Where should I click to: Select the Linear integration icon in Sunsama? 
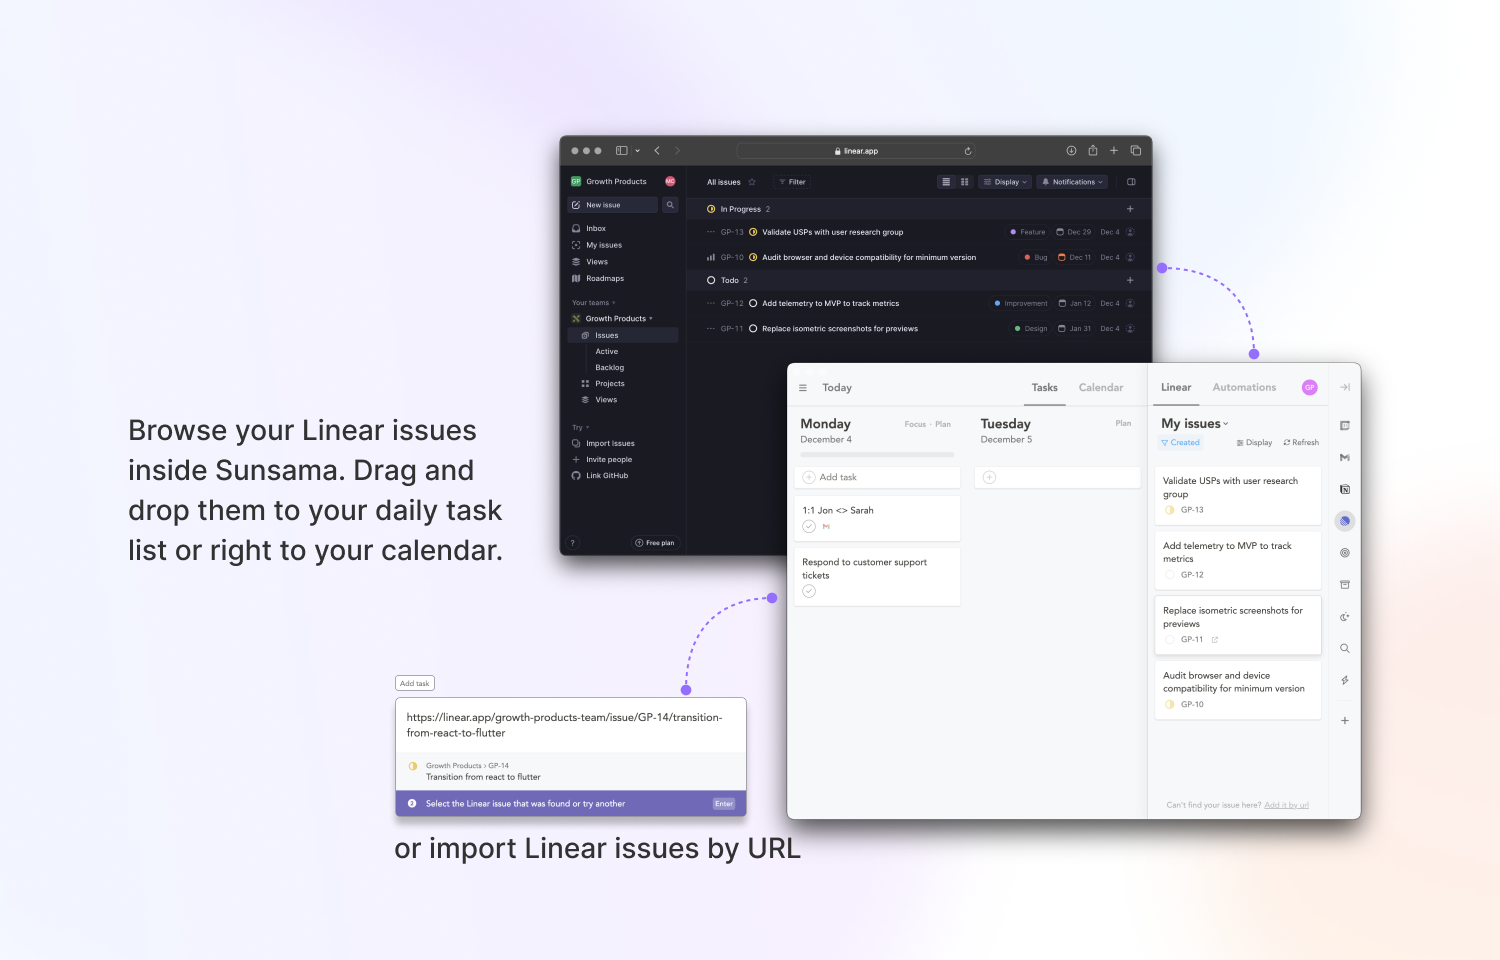coord(1345,521)
